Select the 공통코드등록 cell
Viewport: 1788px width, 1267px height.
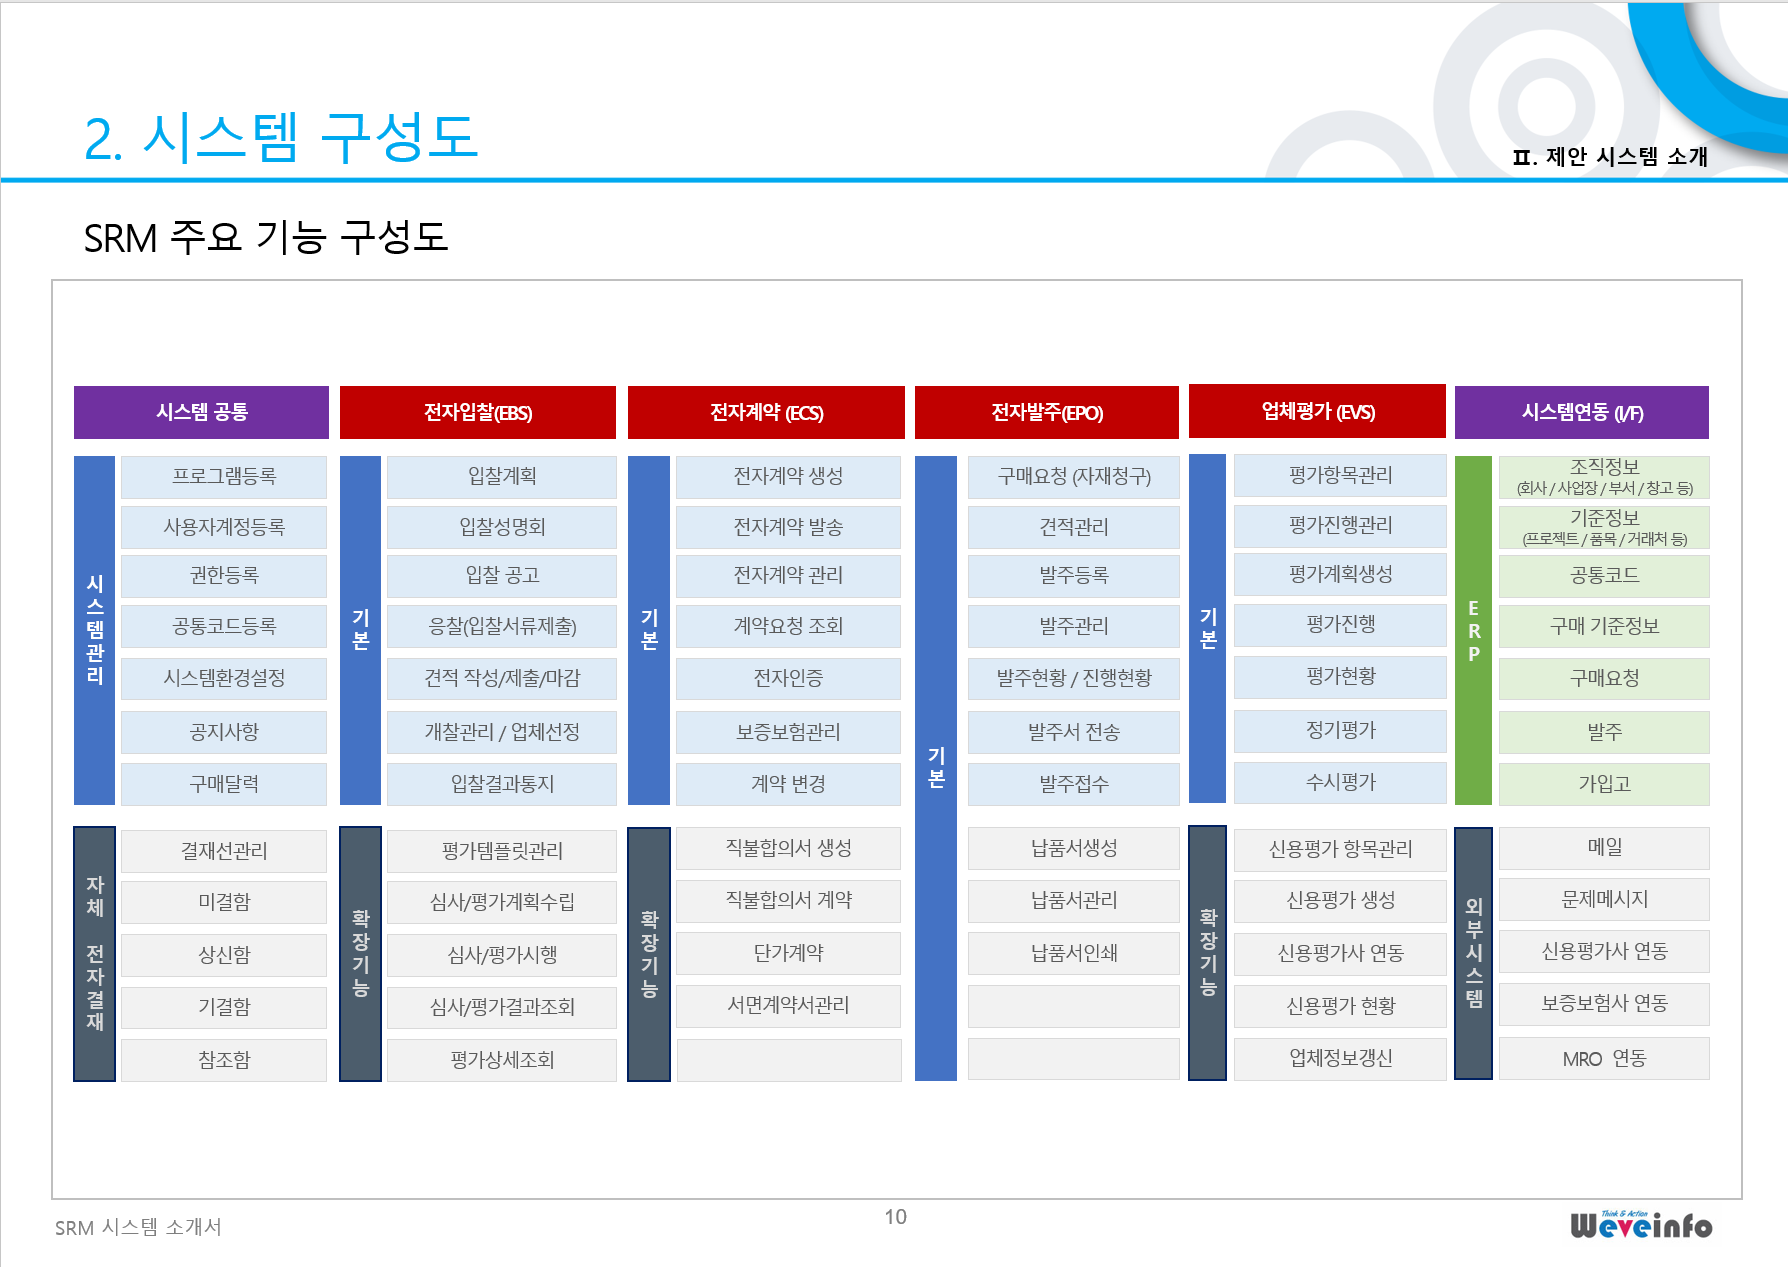tap(224, 627)
